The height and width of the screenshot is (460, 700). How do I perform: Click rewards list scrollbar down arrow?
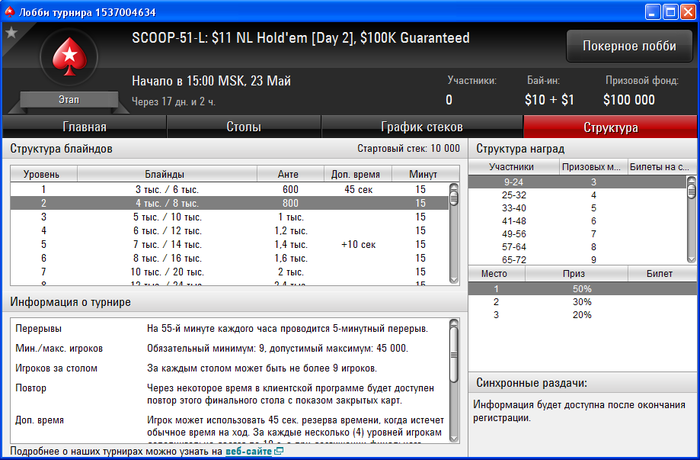pyautogui.click(x=691, y=258)
